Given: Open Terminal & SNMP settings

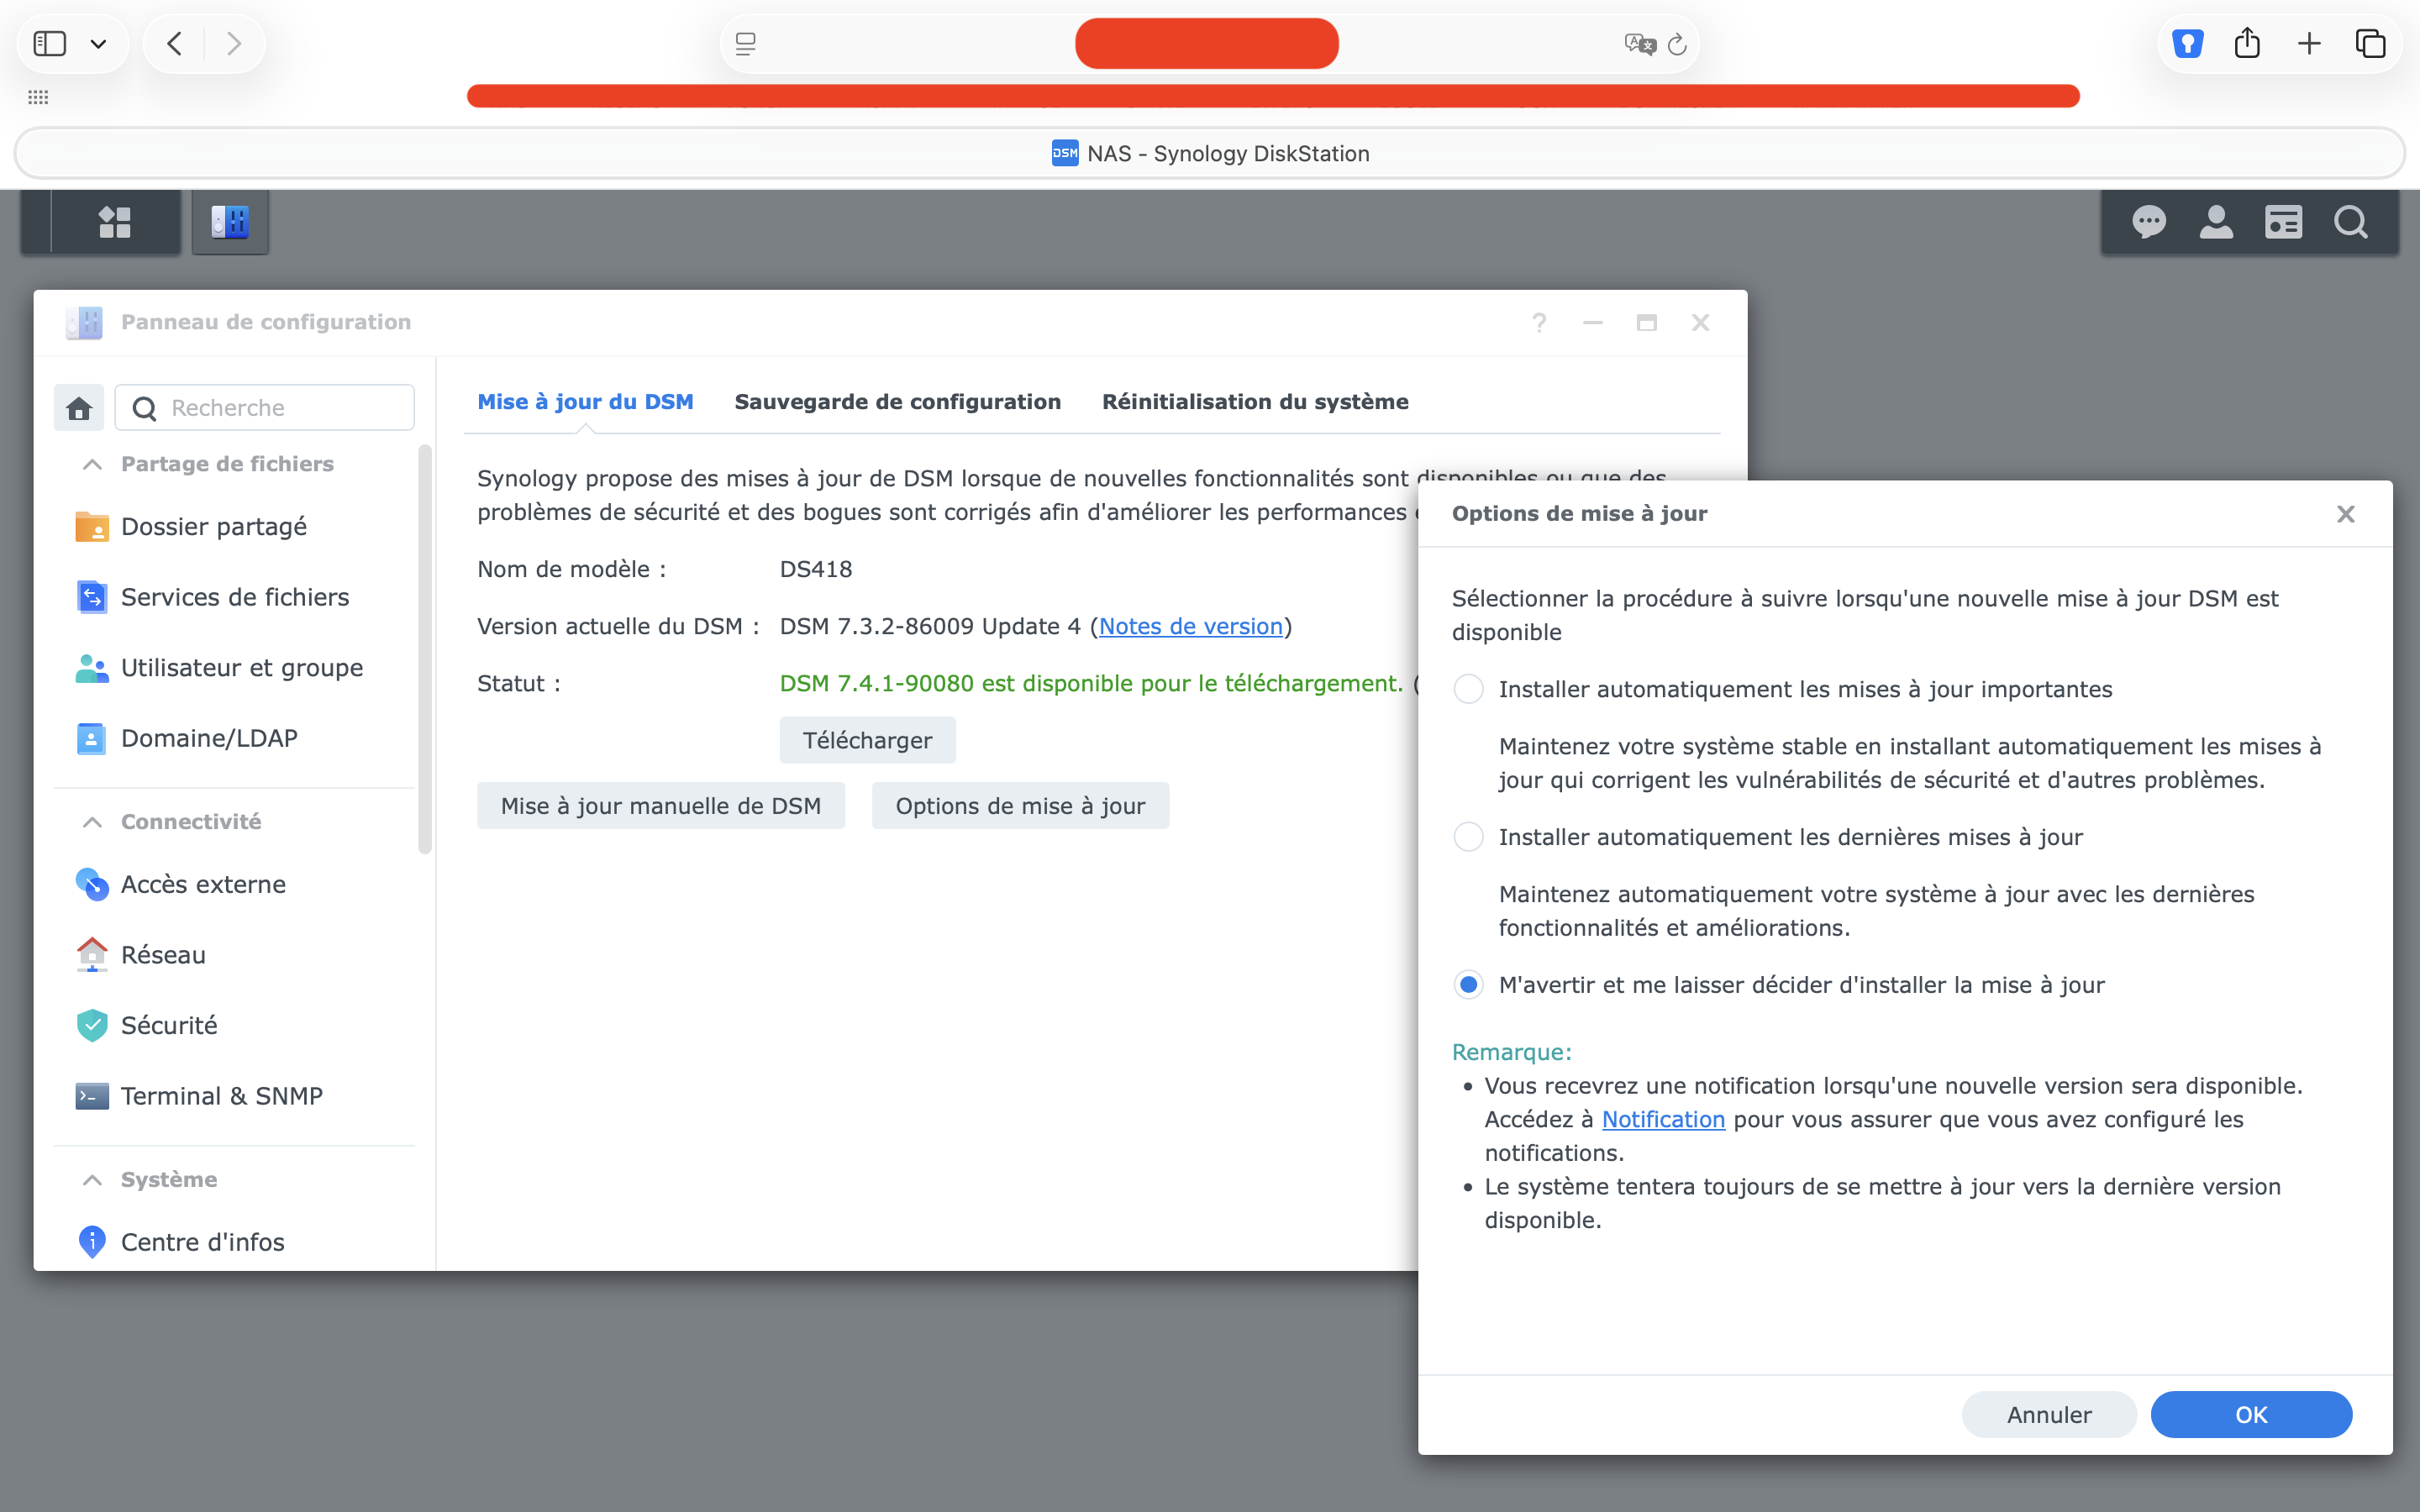Looking at the screenshot, I should click(222, 1096).
